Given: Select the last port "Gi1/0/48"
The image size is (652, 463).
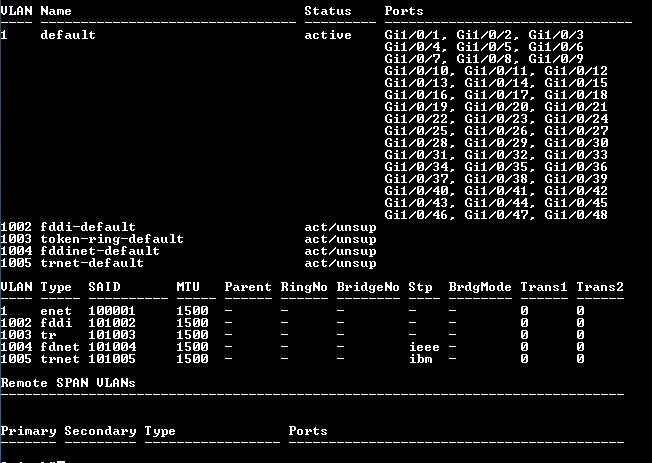Looking at the screenshot, I should 576,215.
